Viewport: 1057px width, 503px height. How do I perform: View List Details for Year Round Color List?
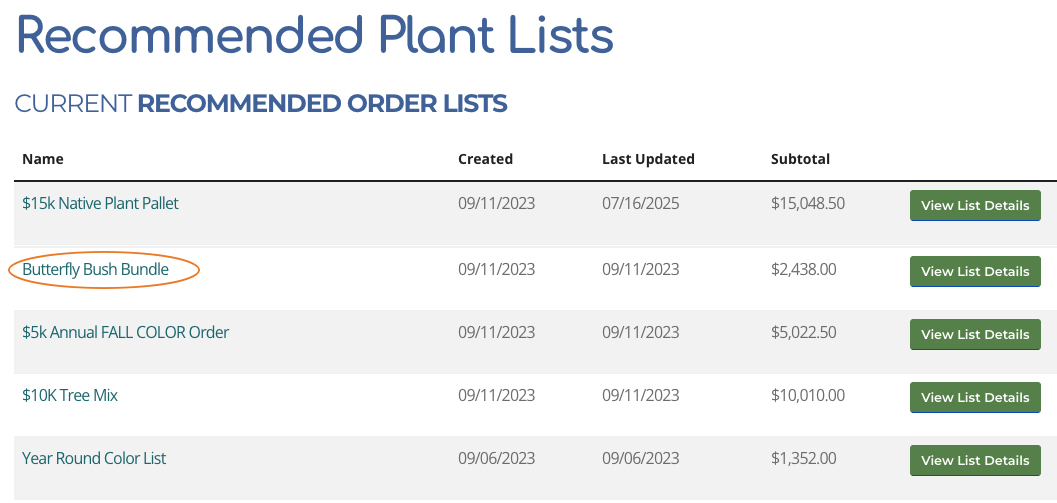(975, 461)
